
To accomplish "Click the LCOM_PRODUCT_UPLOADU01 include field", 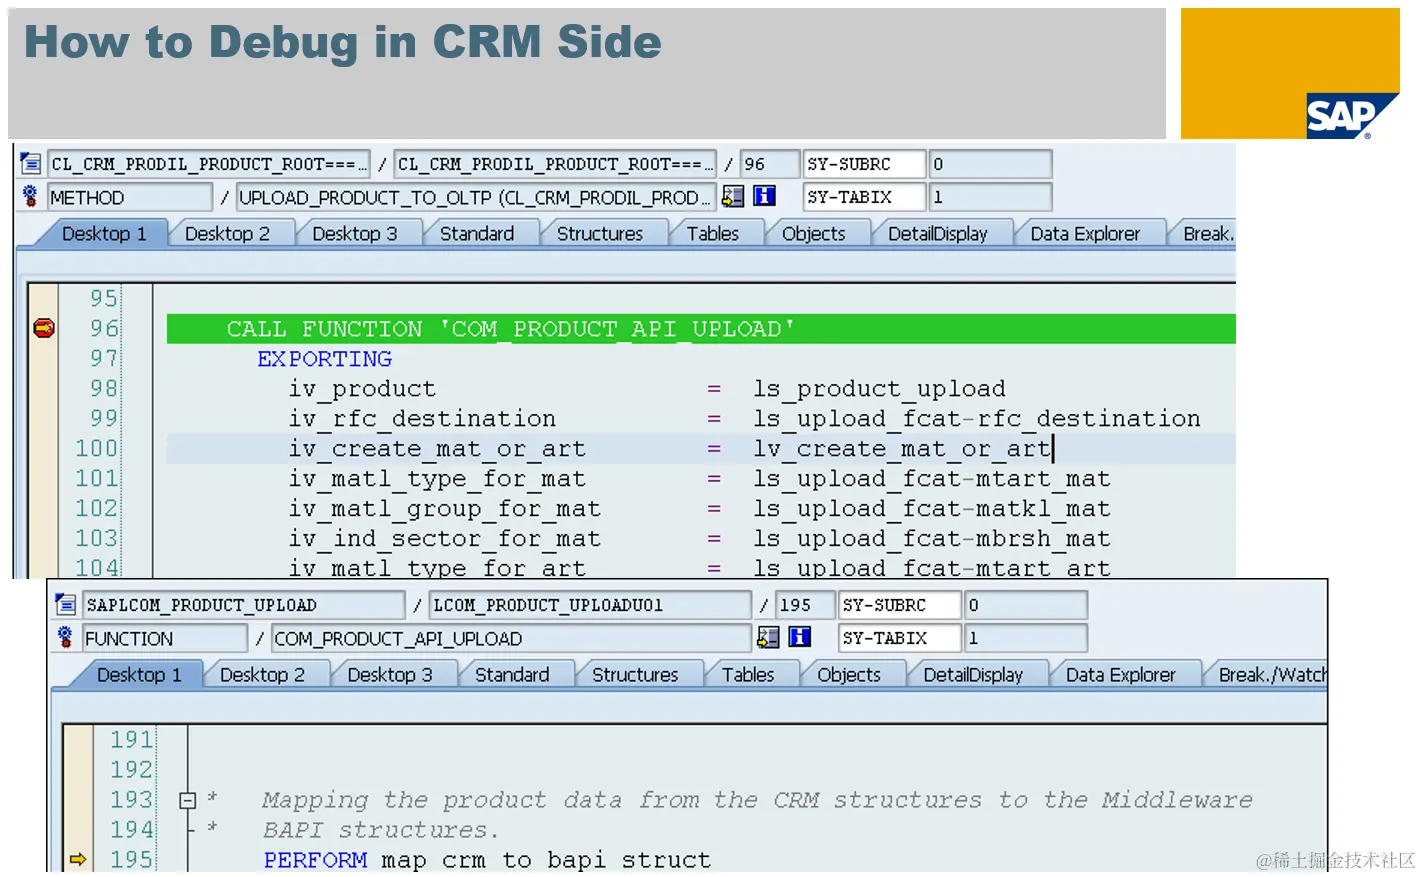I will coord(590,605).
